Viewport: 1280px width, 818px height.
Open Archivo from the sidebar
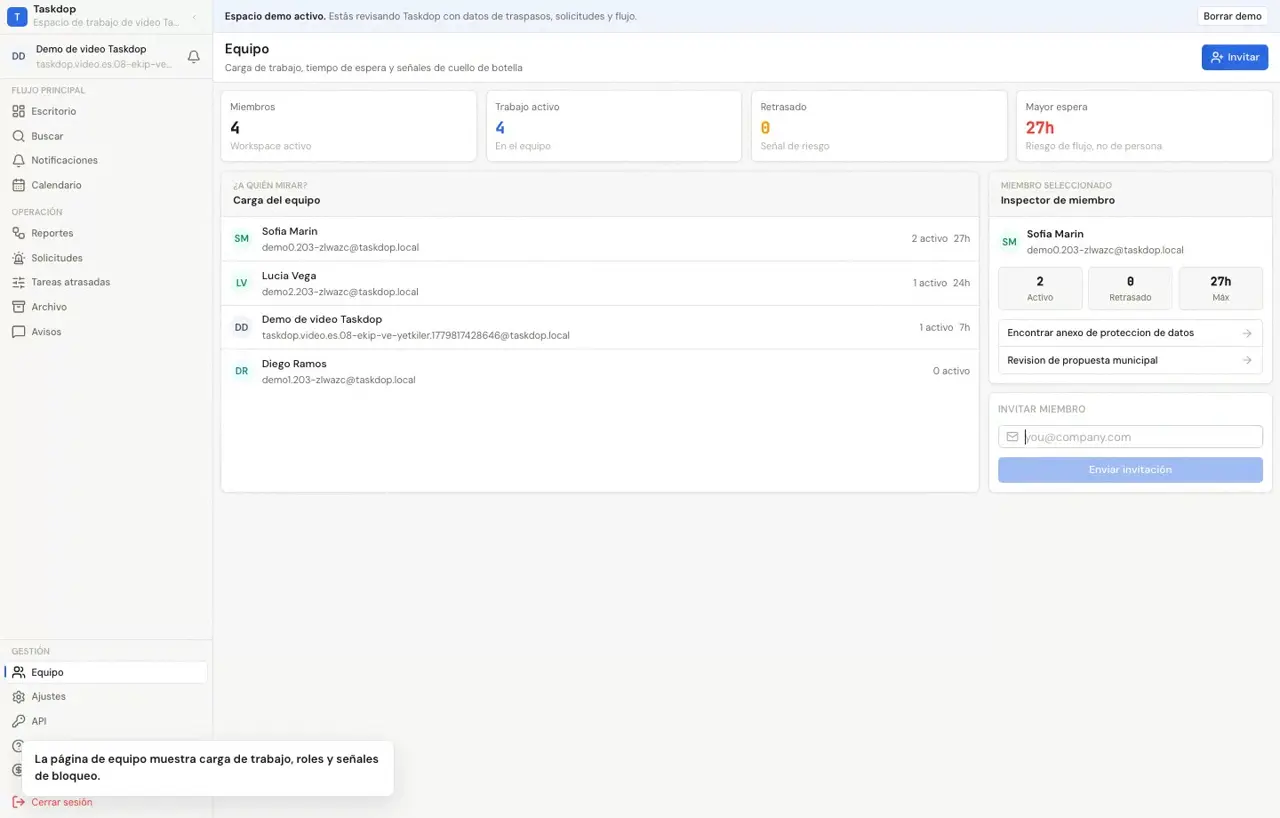click(x=106, y=307)
